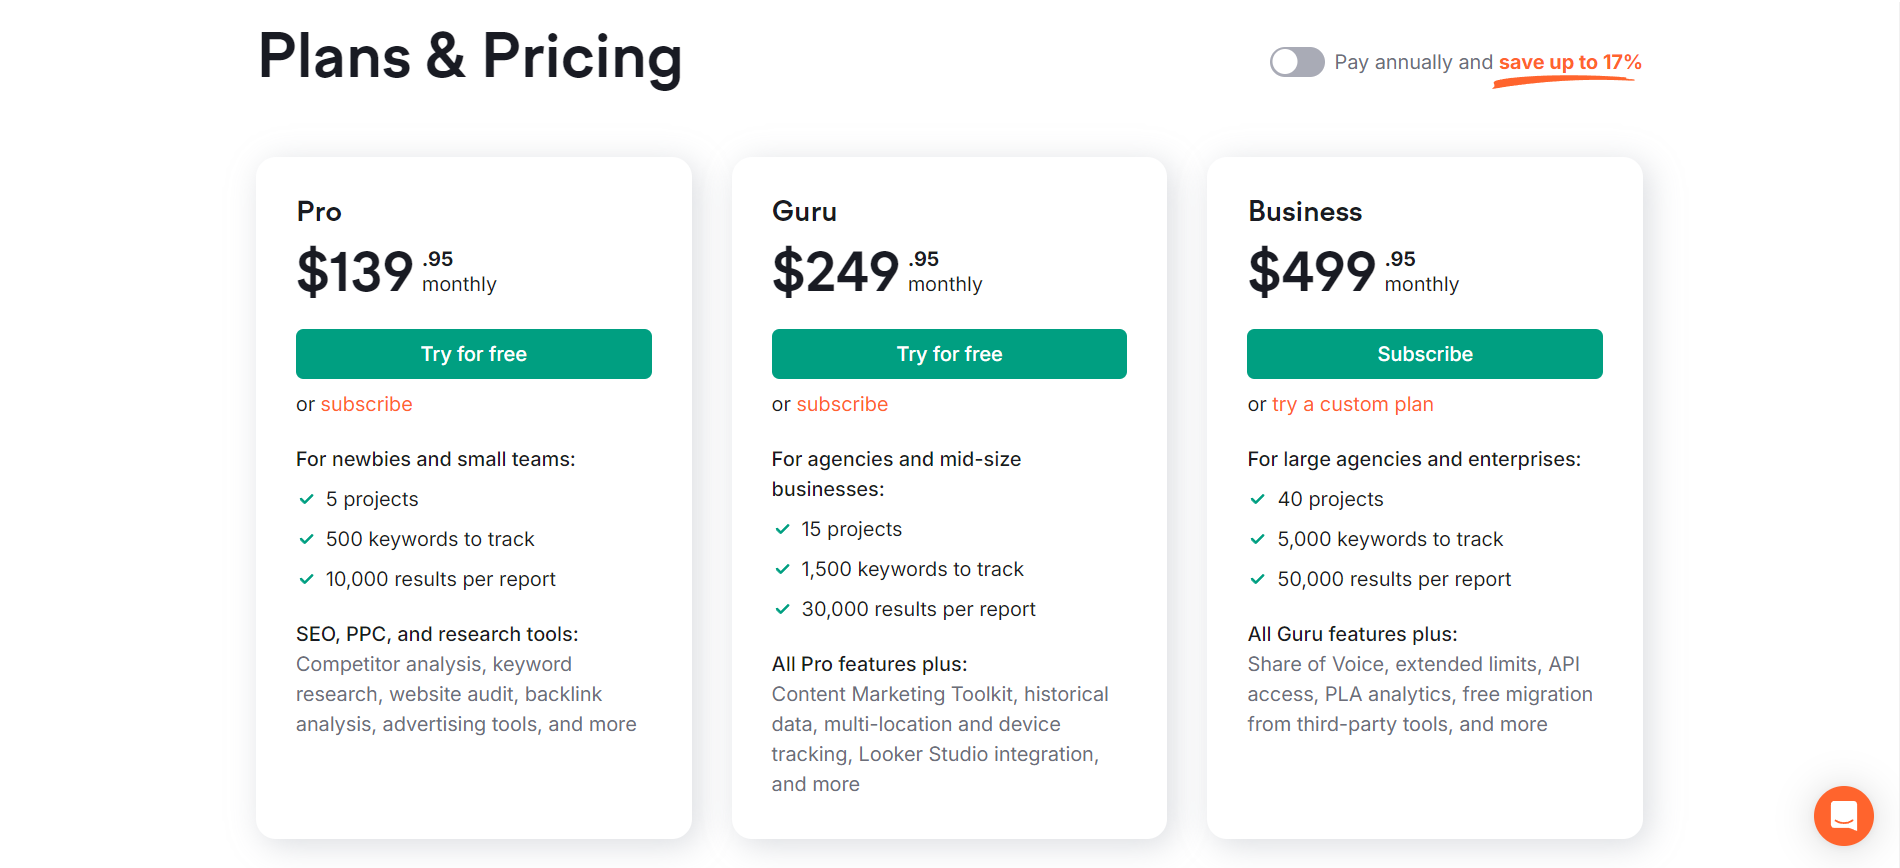Open the live chat widget
Image resolution: width=1900 pixels, height=868 pixels.
(1843, 816)
